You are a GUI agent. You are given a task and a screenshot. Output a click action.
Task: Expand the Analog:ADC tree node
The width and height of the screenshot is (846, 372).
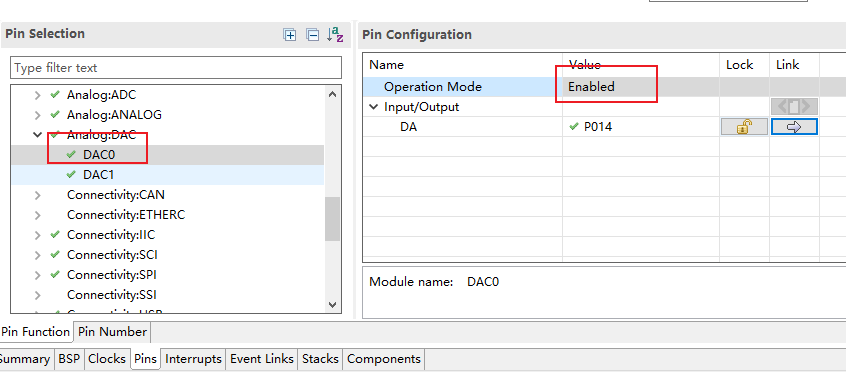click(37, 96)
